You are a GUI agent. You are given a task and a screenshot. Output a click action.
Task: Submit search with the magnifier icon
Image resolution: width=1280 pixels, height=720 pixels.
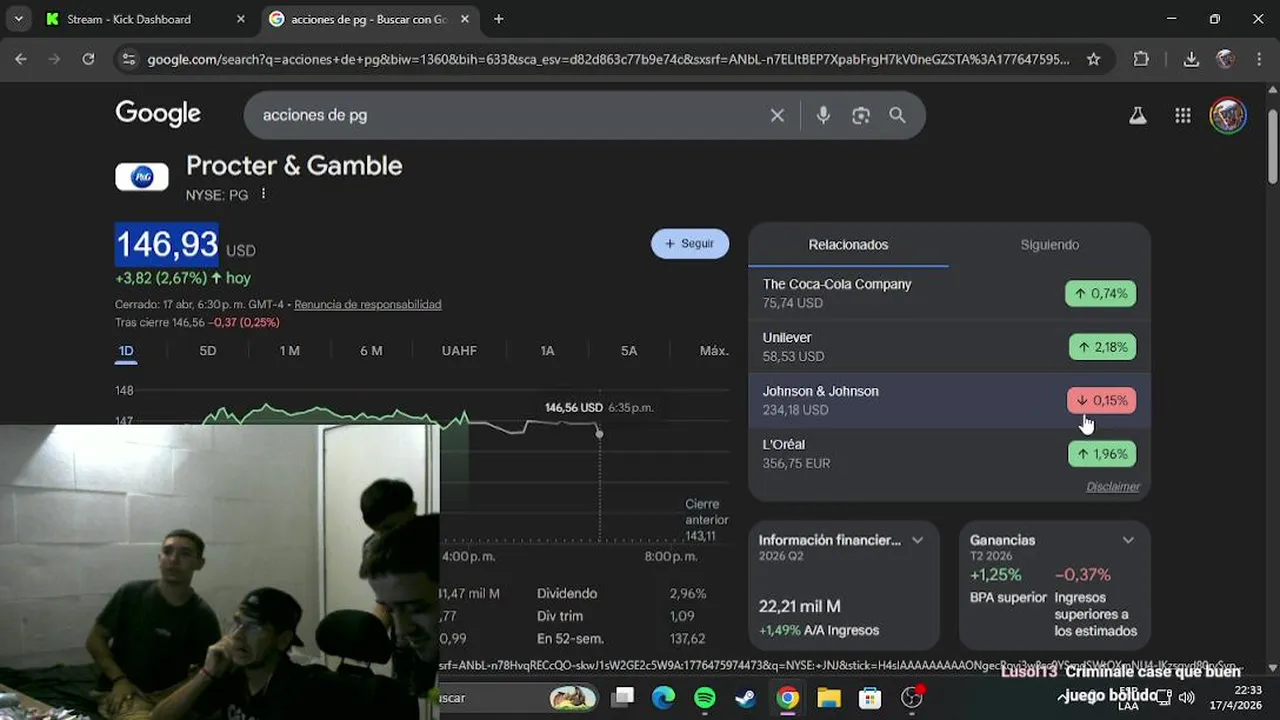[x=898, y=115]
